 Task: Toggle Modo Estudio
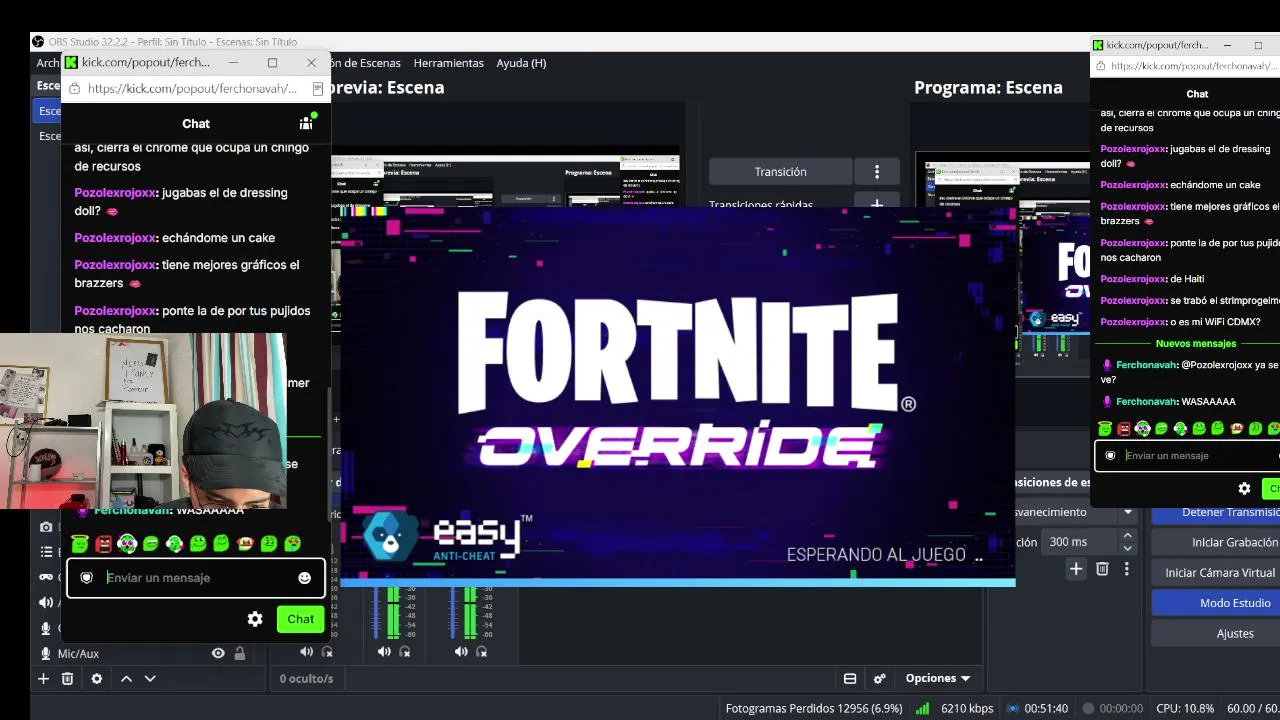pyautogui.click(x=1216, y=603)
